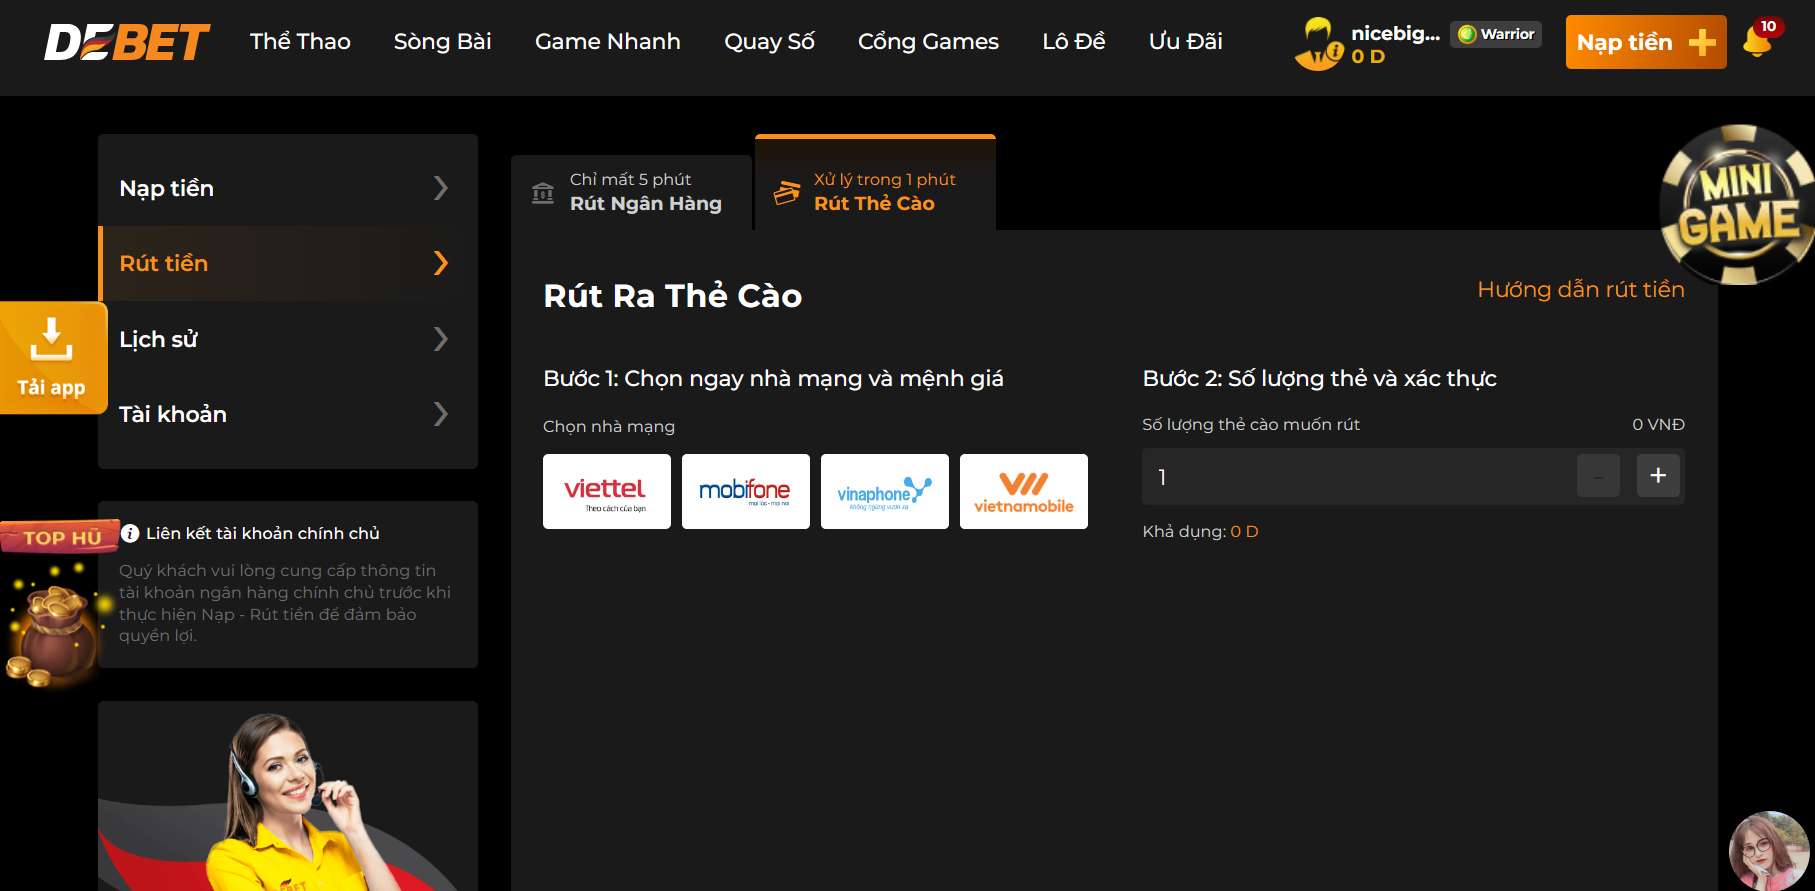Select Nạp tiền in sidebar
Image resolution: width=1815 pixels, height=891 pixels.
point(288,188)
